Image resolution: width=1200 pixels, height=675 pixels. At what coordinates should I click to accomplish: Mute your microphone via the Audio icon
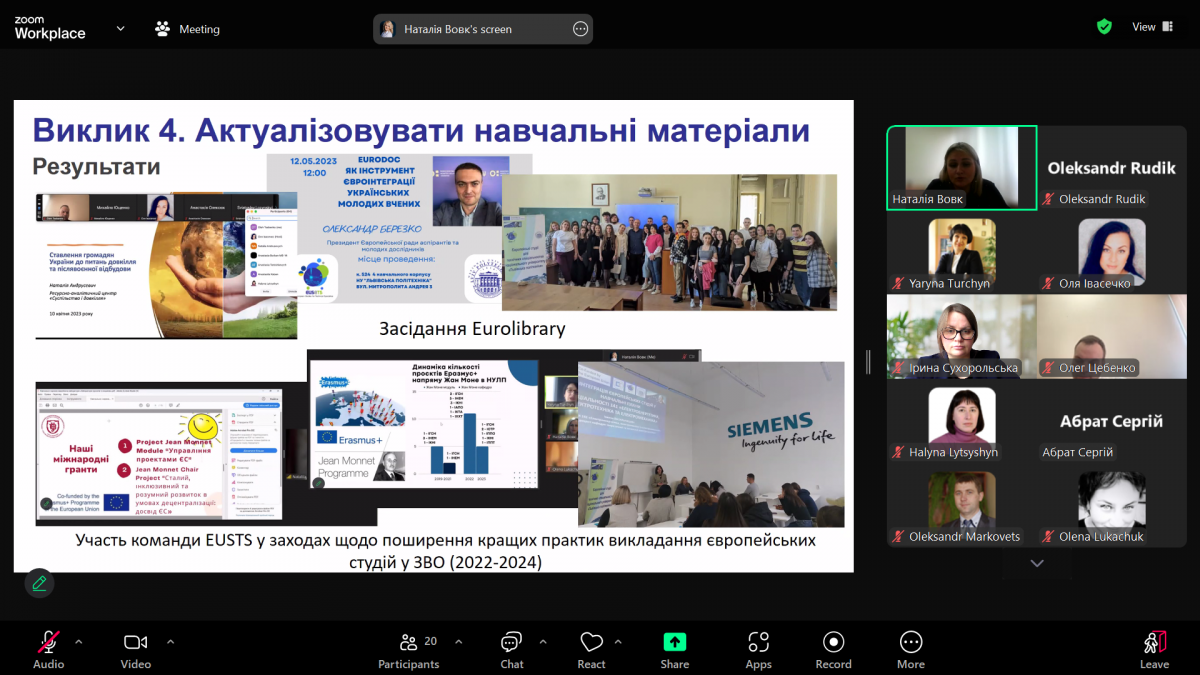[48, 643]
